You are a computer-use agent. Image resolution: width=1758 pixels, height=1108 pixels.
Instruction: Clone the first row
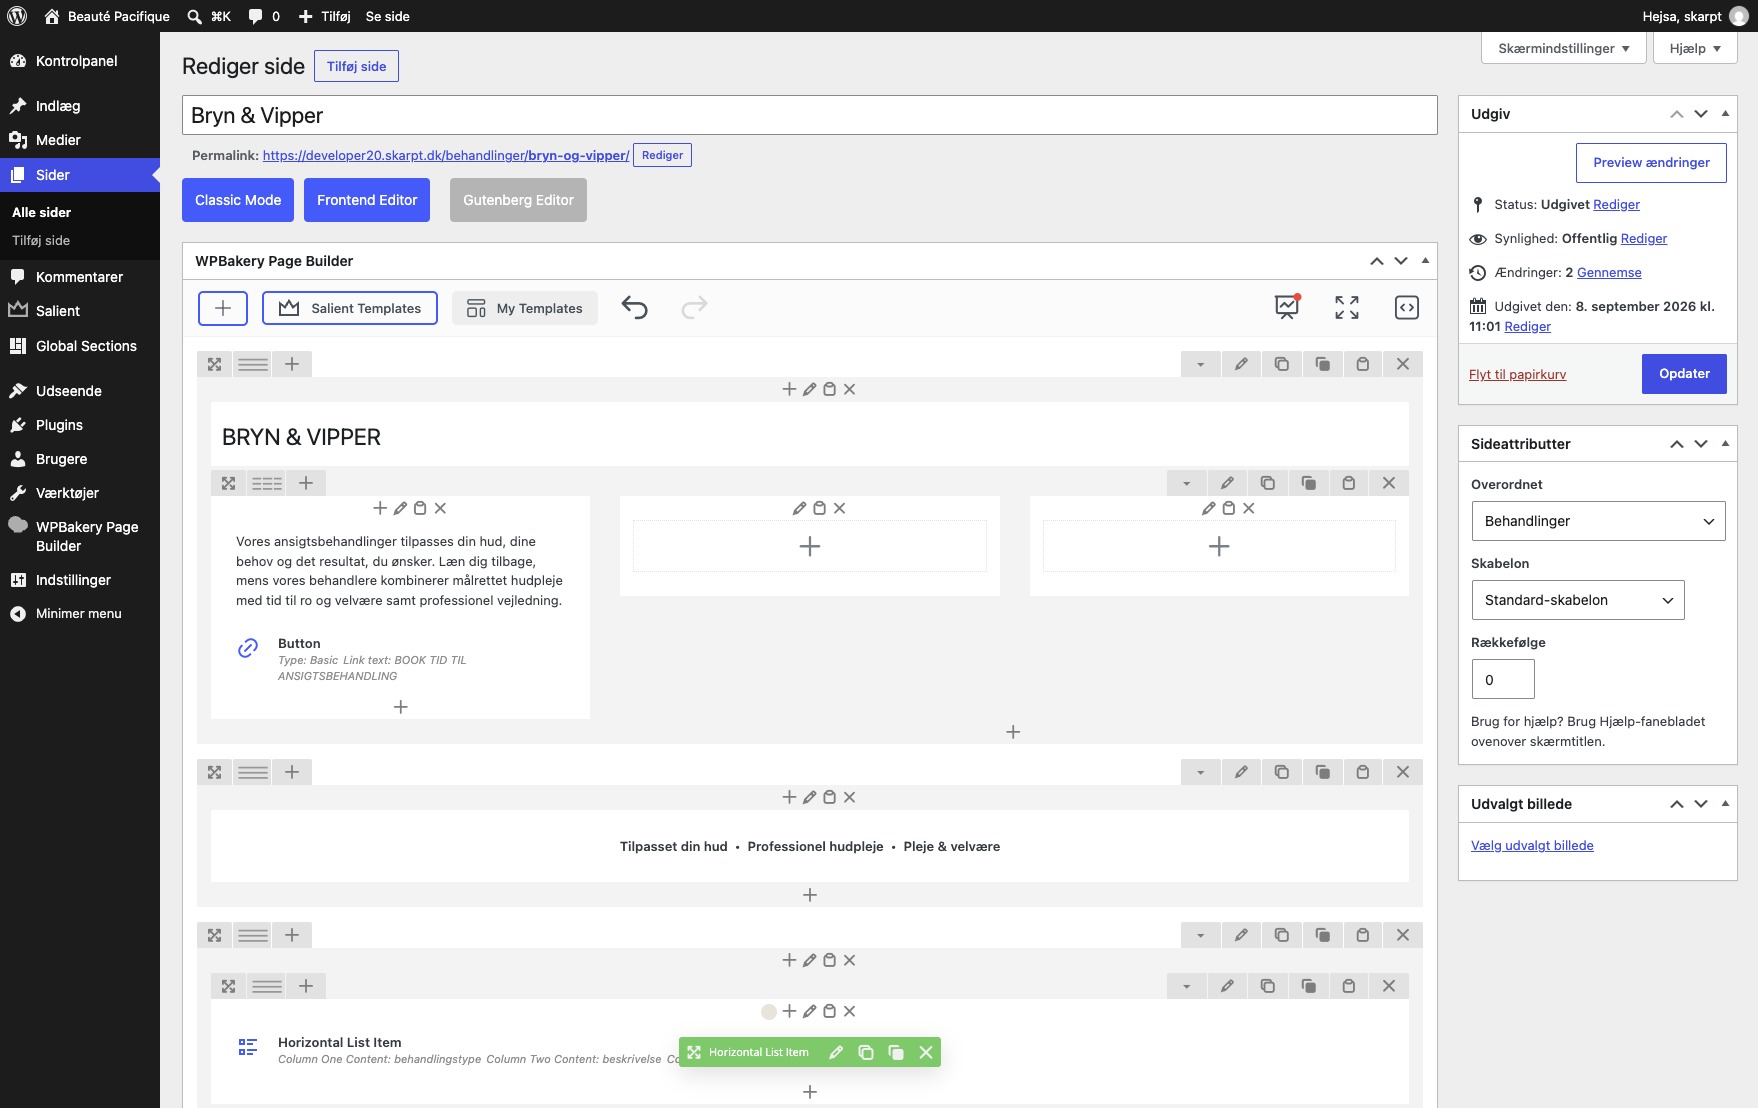coord(1282,364)
